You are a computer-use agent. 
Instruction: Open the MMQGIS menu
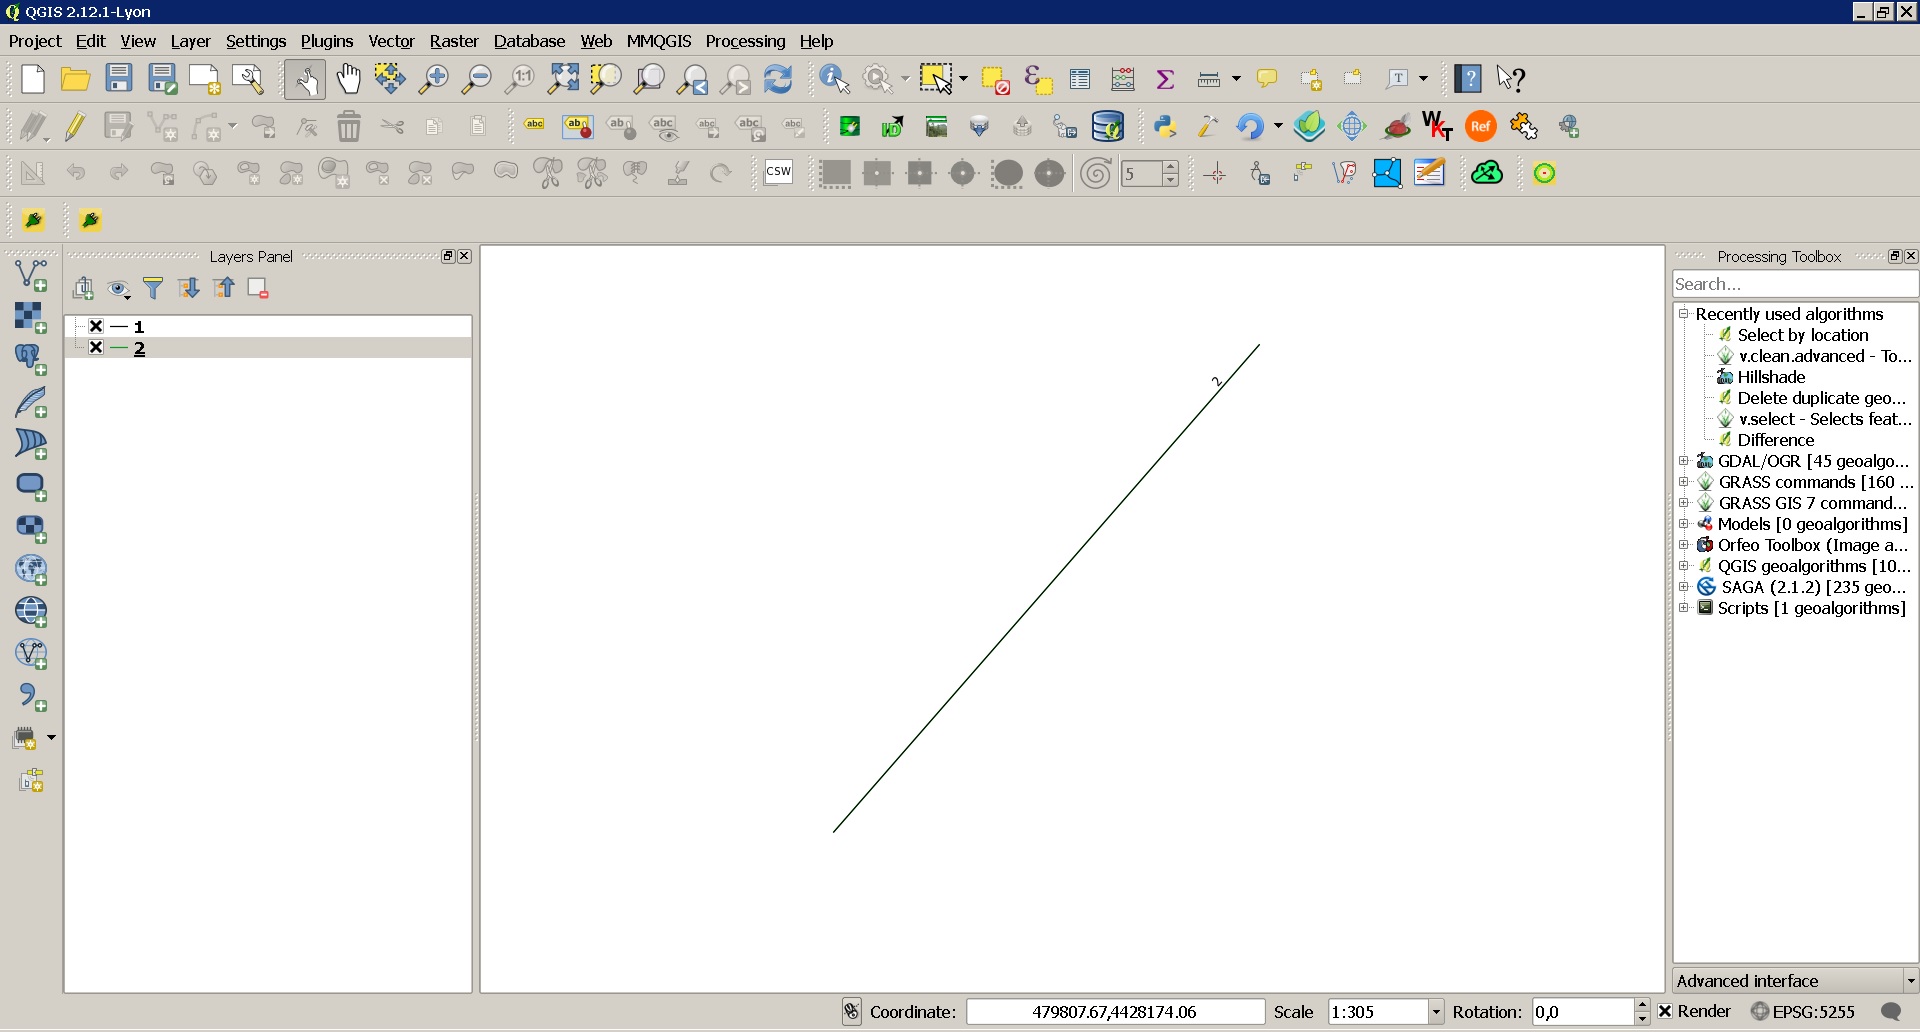pyautogui.click(x=659, y=41)
